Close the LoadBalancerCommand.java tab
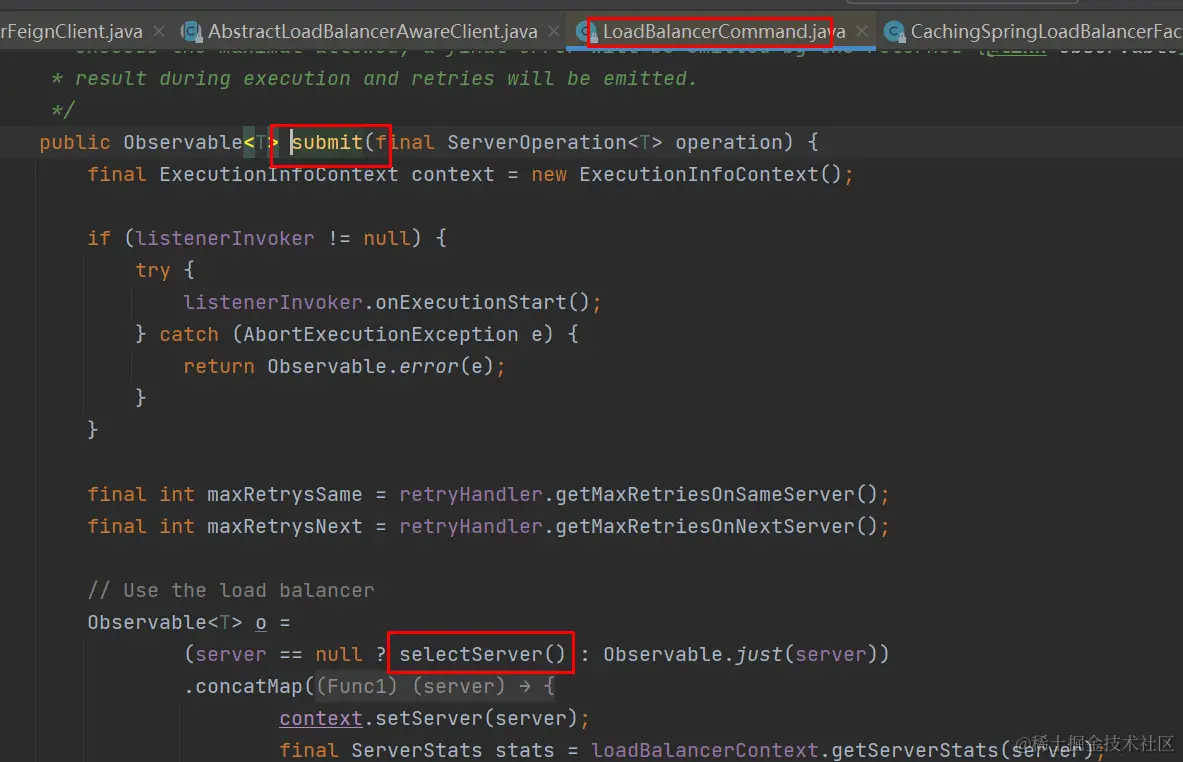This screenshot has height=762, width=1183. point(862,31)
